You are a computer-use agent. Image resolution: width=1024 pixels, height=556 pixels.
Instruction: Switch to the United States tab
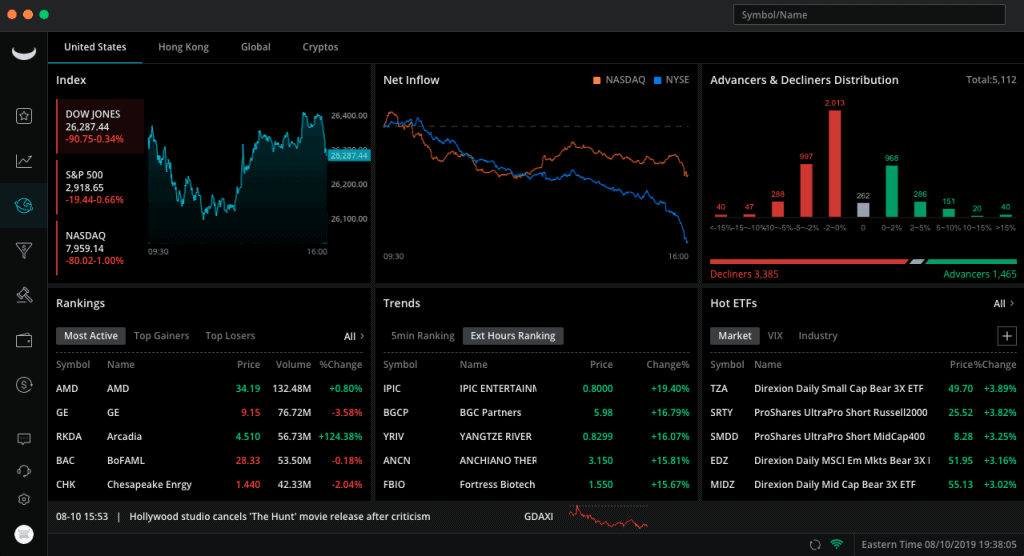95,47
